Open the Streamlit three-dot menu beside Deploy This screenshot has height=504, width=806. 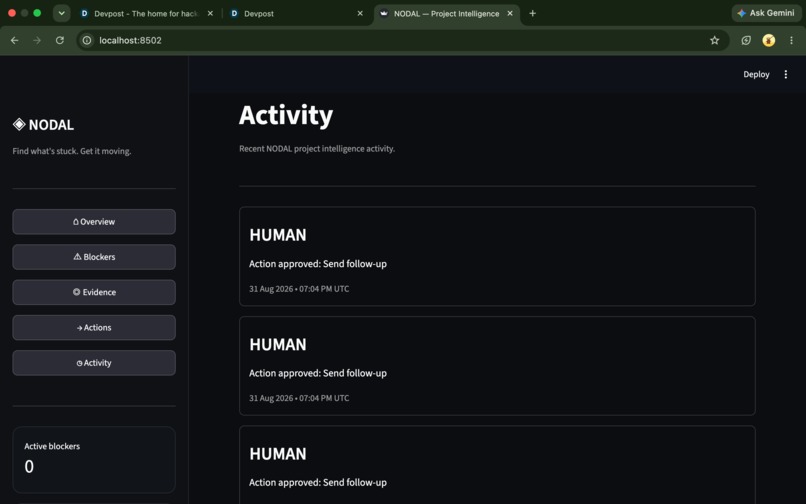pyautogui.click(x=785, y=75)
